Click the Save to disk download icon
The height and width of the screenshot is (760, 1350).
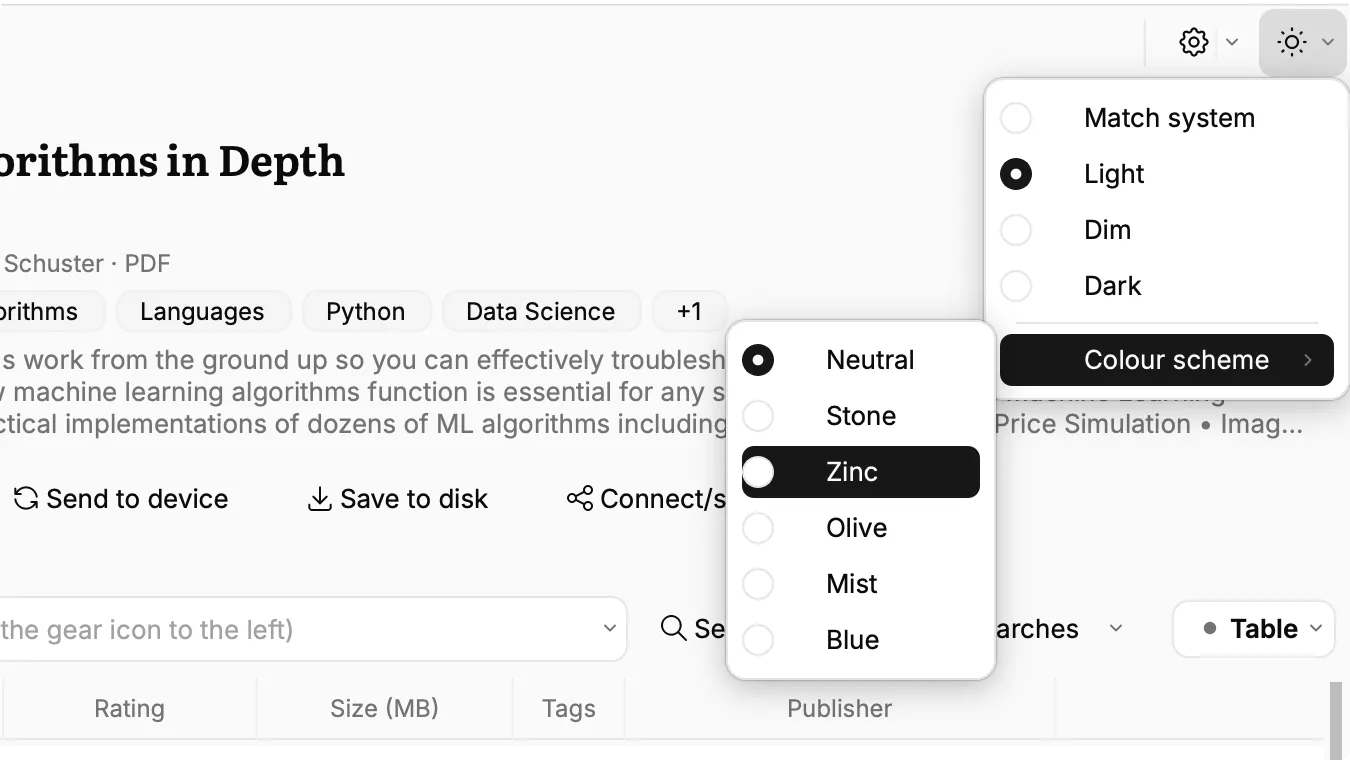pyautogui.click(x=319, y=498)
